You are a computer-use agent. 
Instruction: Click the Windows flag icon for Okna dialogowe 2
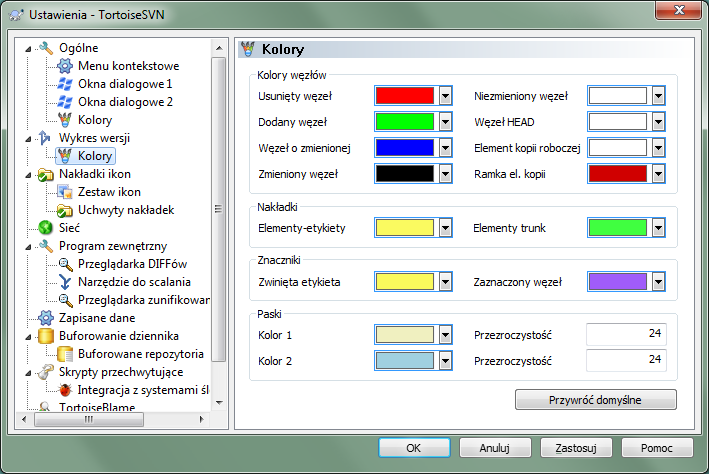click(x=65, y=102)
